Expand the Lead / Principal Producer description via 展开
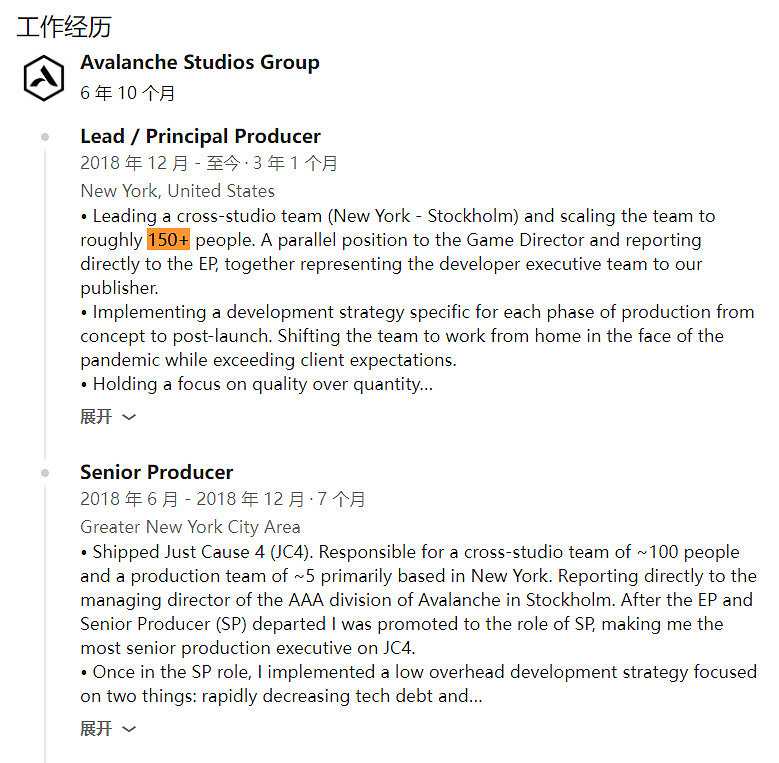The image size is (779, 763). pos(96,417)
